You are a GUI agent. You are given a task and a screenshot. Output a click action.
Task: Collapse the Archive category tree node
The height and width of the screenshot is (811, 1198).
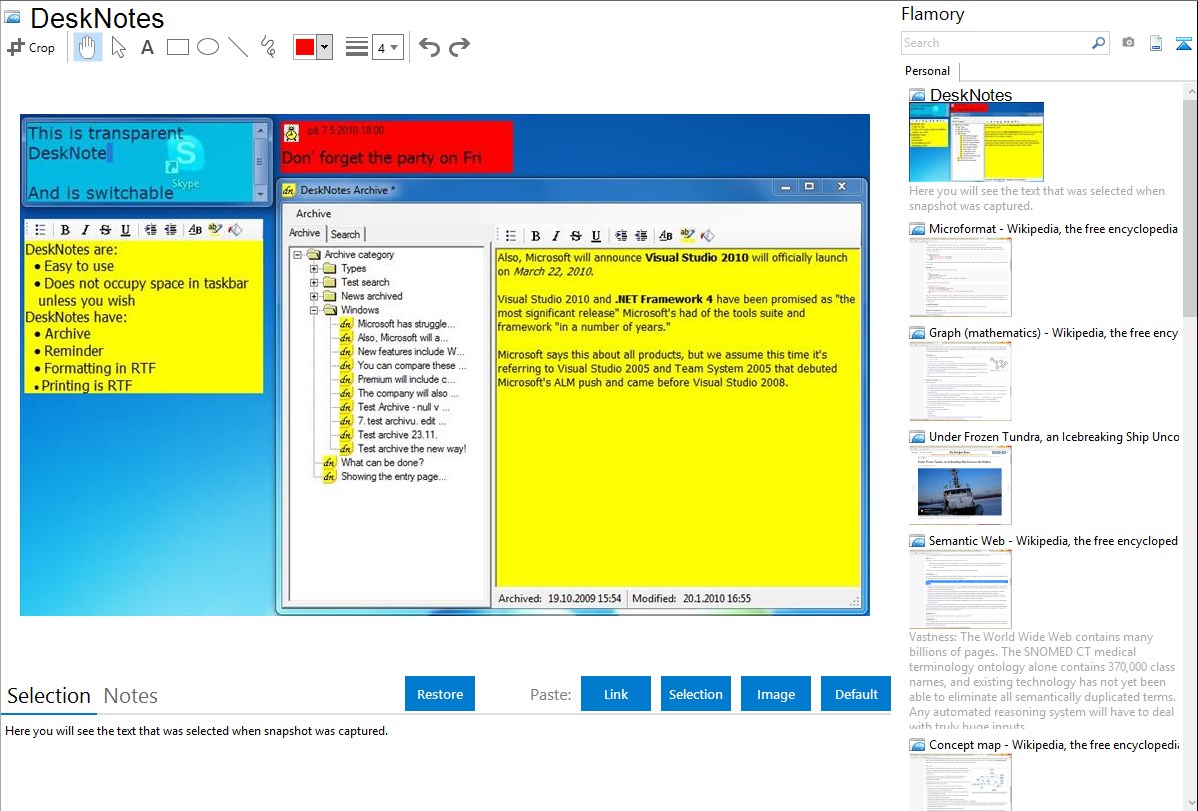tap(297, 255)
